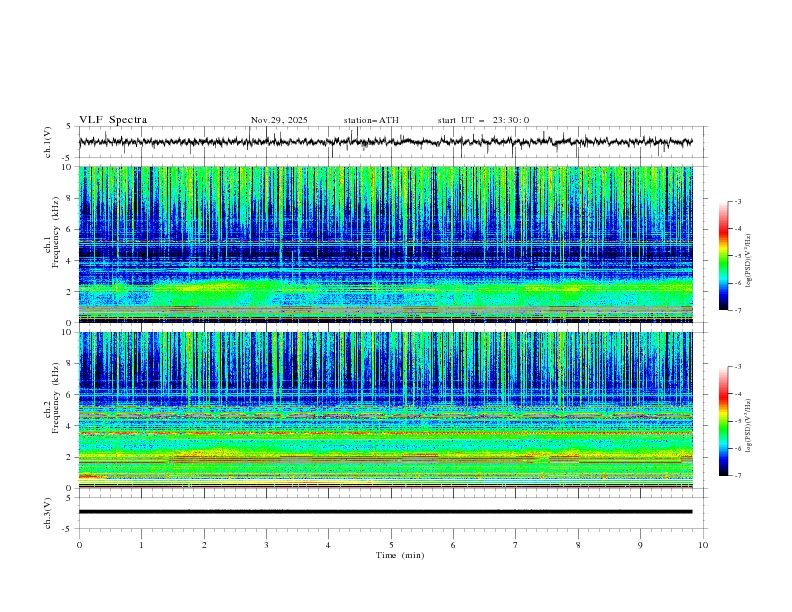792x612 pixels.
Task: Click the "8" kHz tick on ch.1 frequency axis
Action: pyautogui.click(x=71, y=198)
